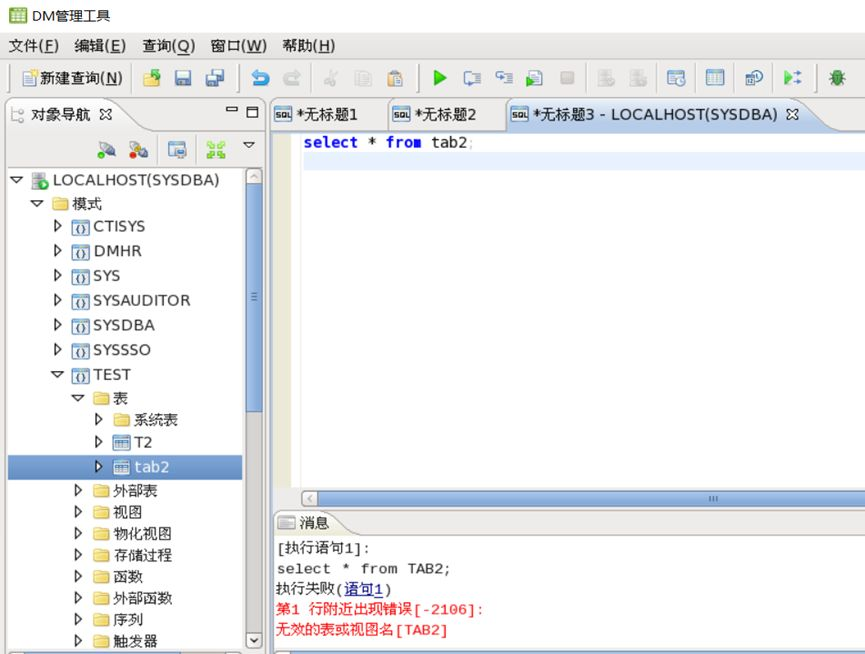
Task: Click the new connection icon in navigator
Action: tap(106, 149)
